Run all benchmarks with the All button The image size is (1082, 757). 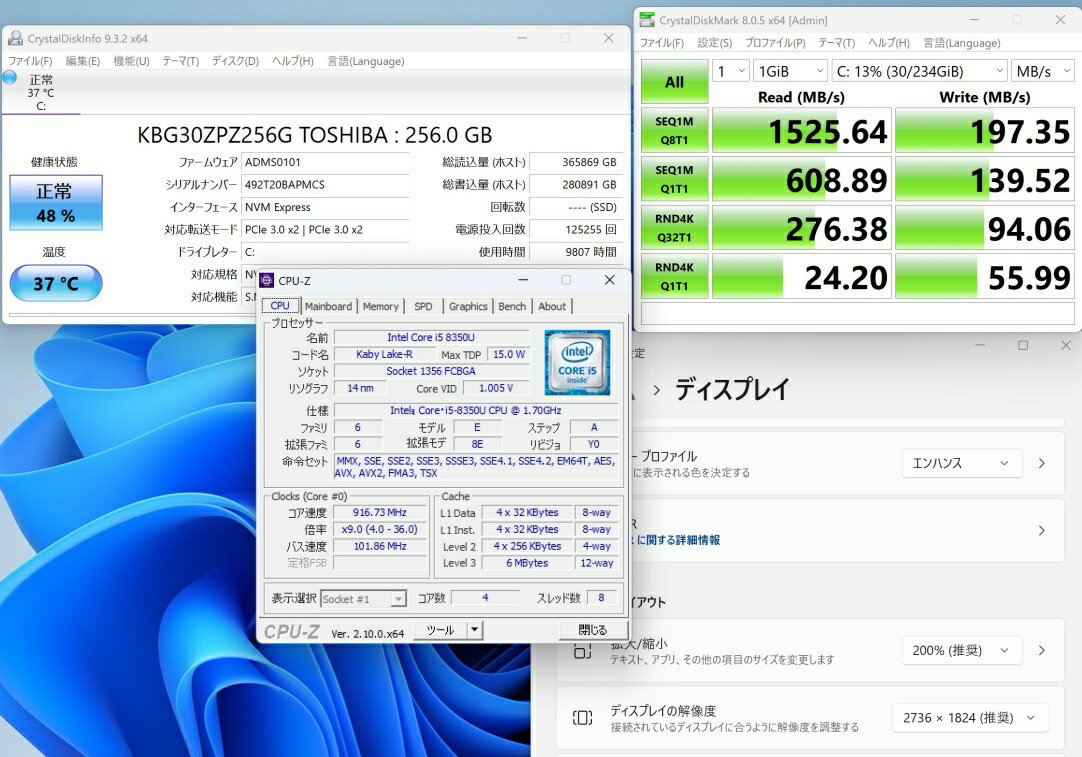coord(674,82)
